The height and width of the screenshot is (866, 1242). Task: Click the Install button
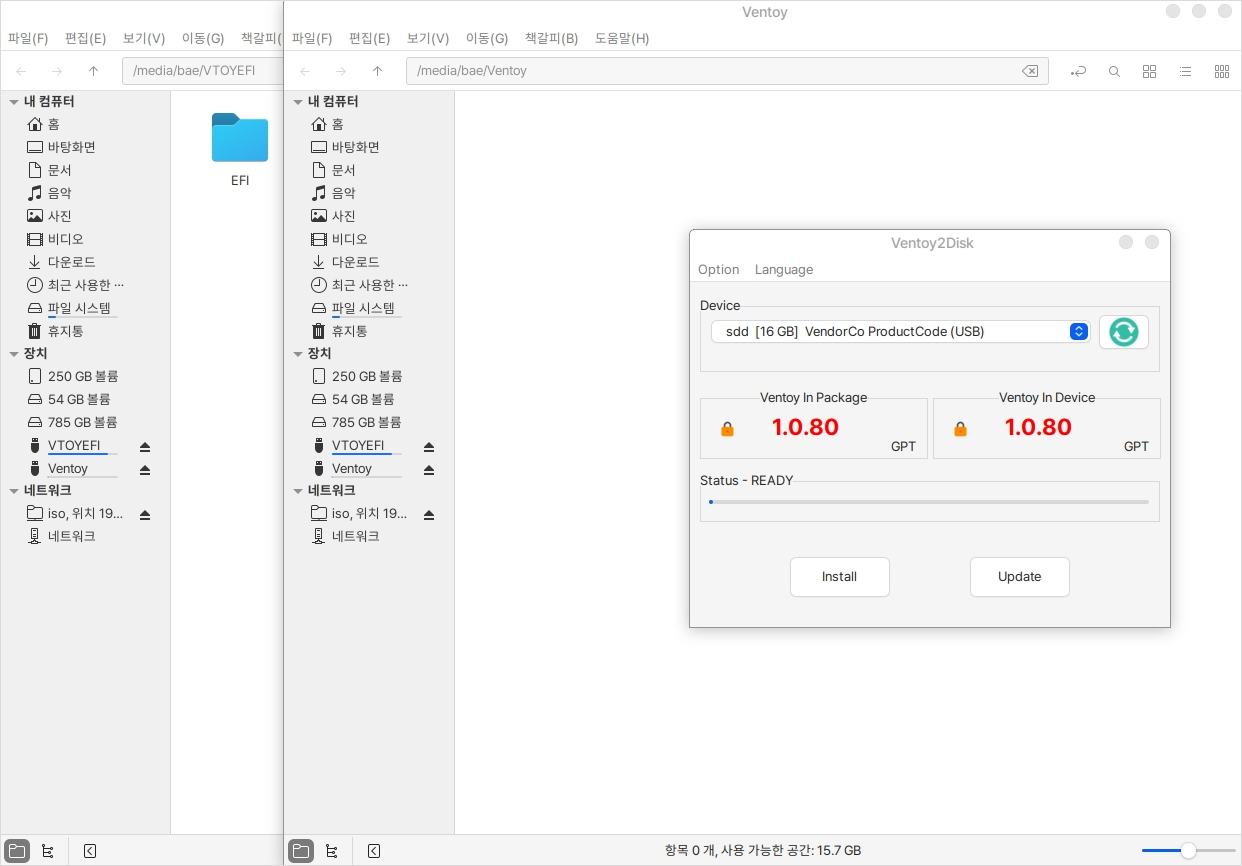click(839, 577)
